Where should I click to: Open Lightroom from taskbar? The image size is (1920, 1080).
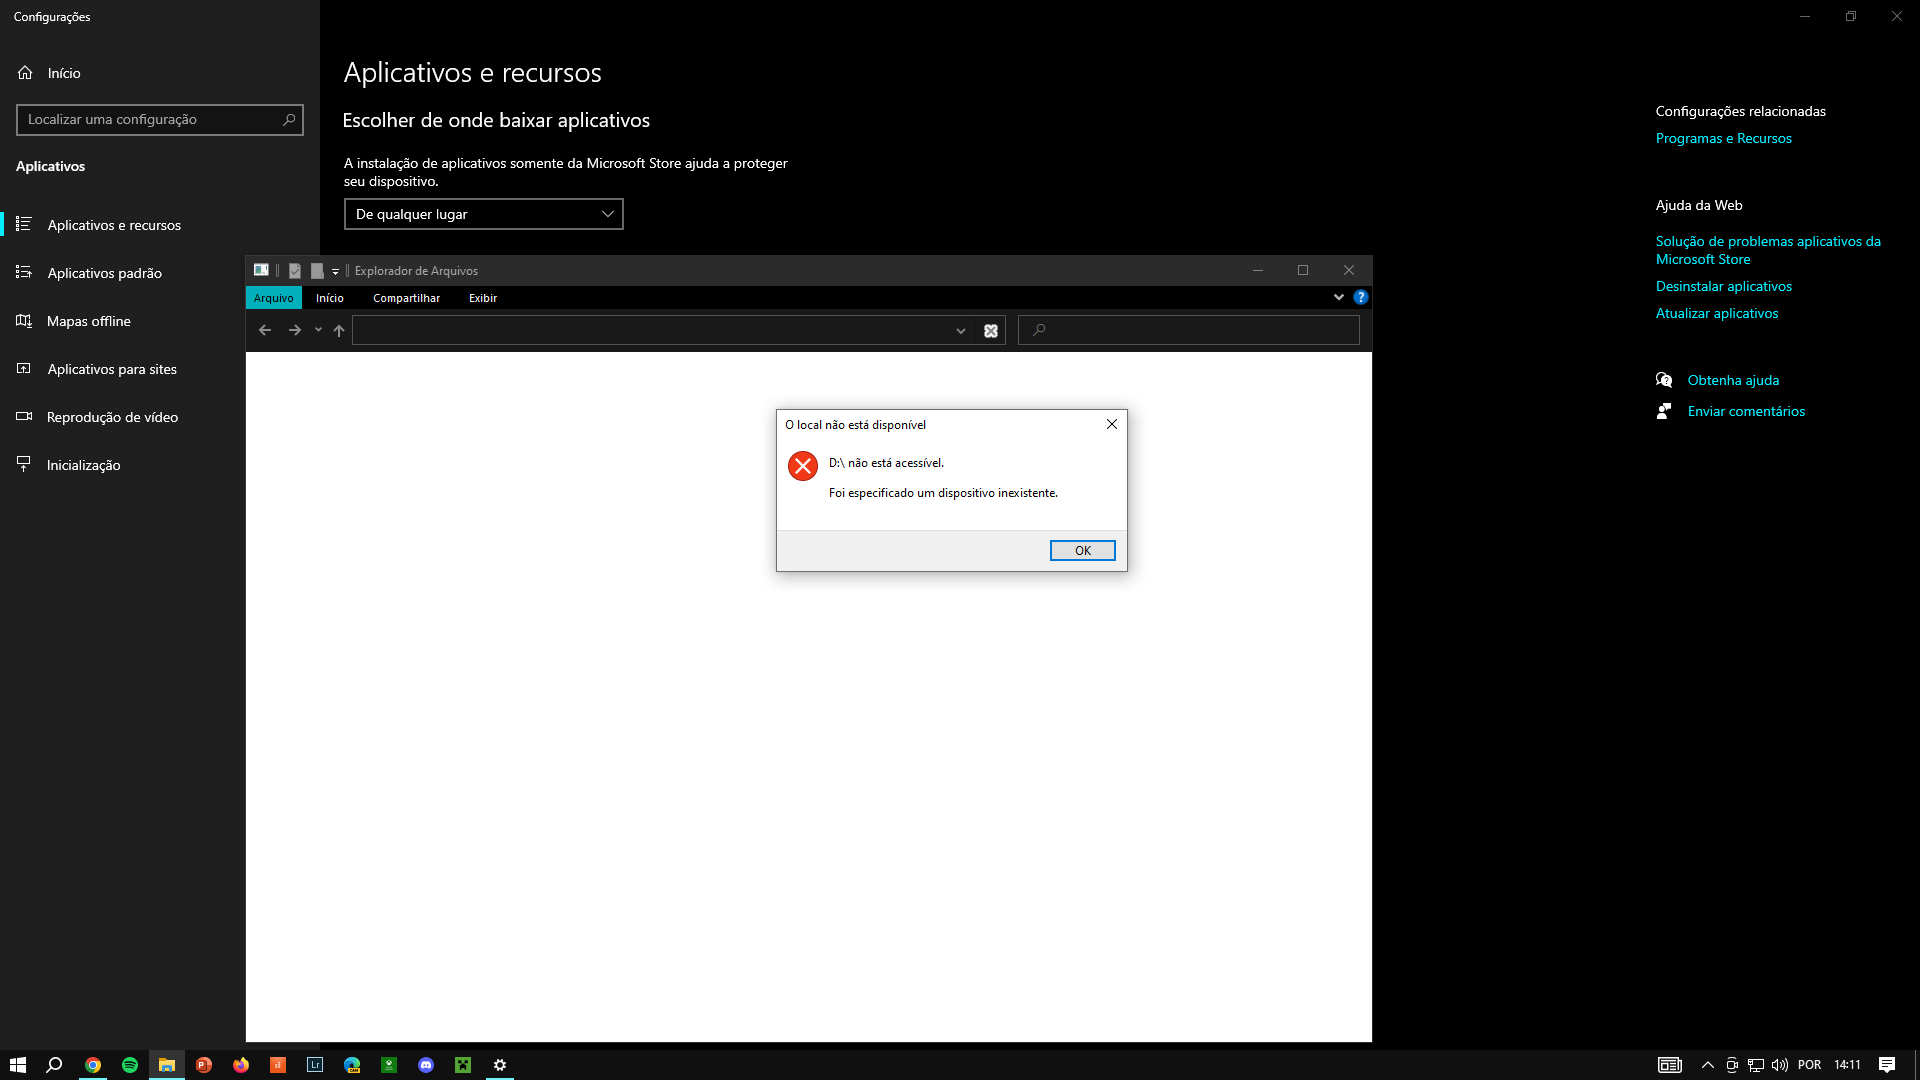[x=315, y=1065]
